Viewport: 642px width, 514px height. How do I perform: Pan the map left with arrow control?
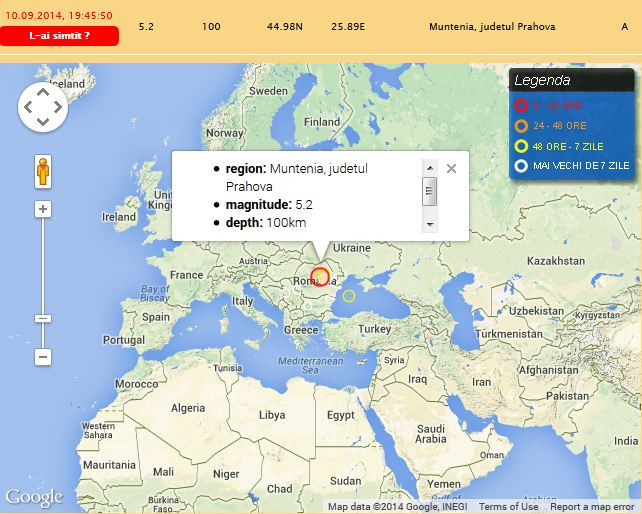point(28,107)
